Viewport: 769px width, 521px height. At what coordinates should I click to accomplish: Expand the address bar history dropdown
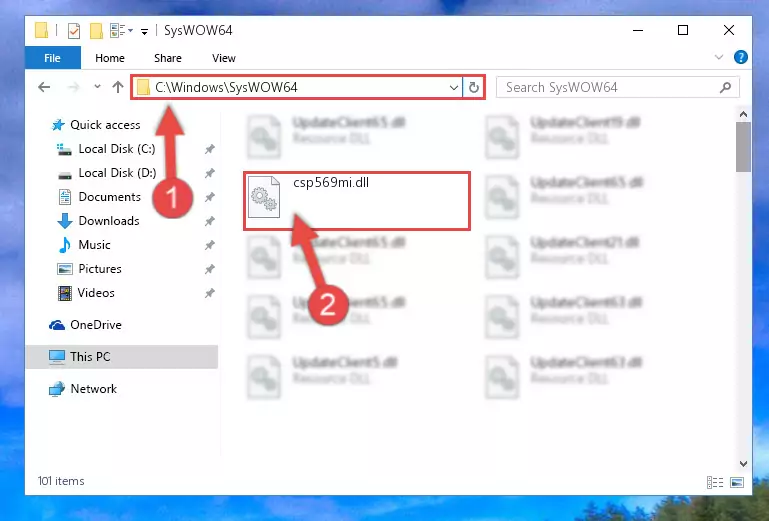click(454, 88)
